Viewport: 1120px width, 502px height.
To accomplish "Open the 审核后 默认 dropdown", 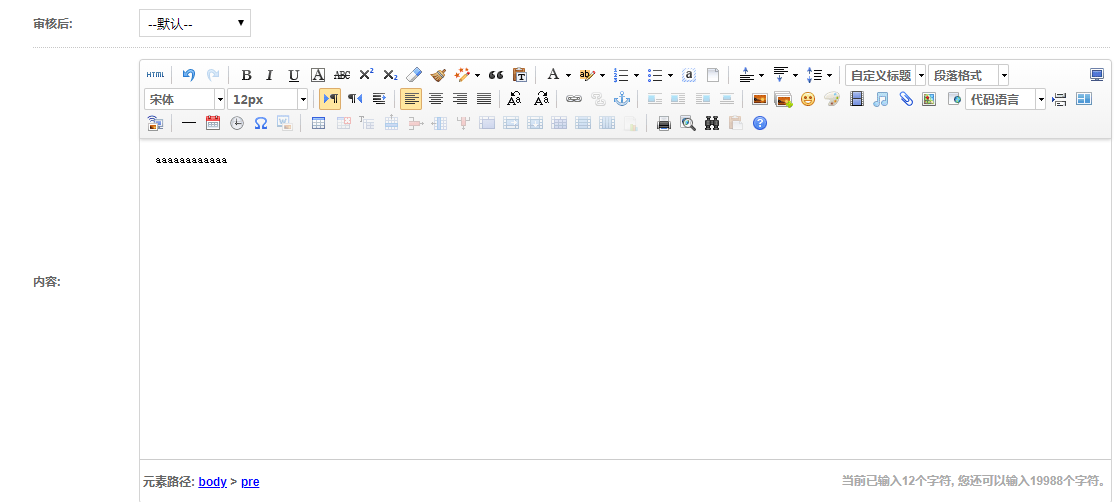I will pos(195,24).
